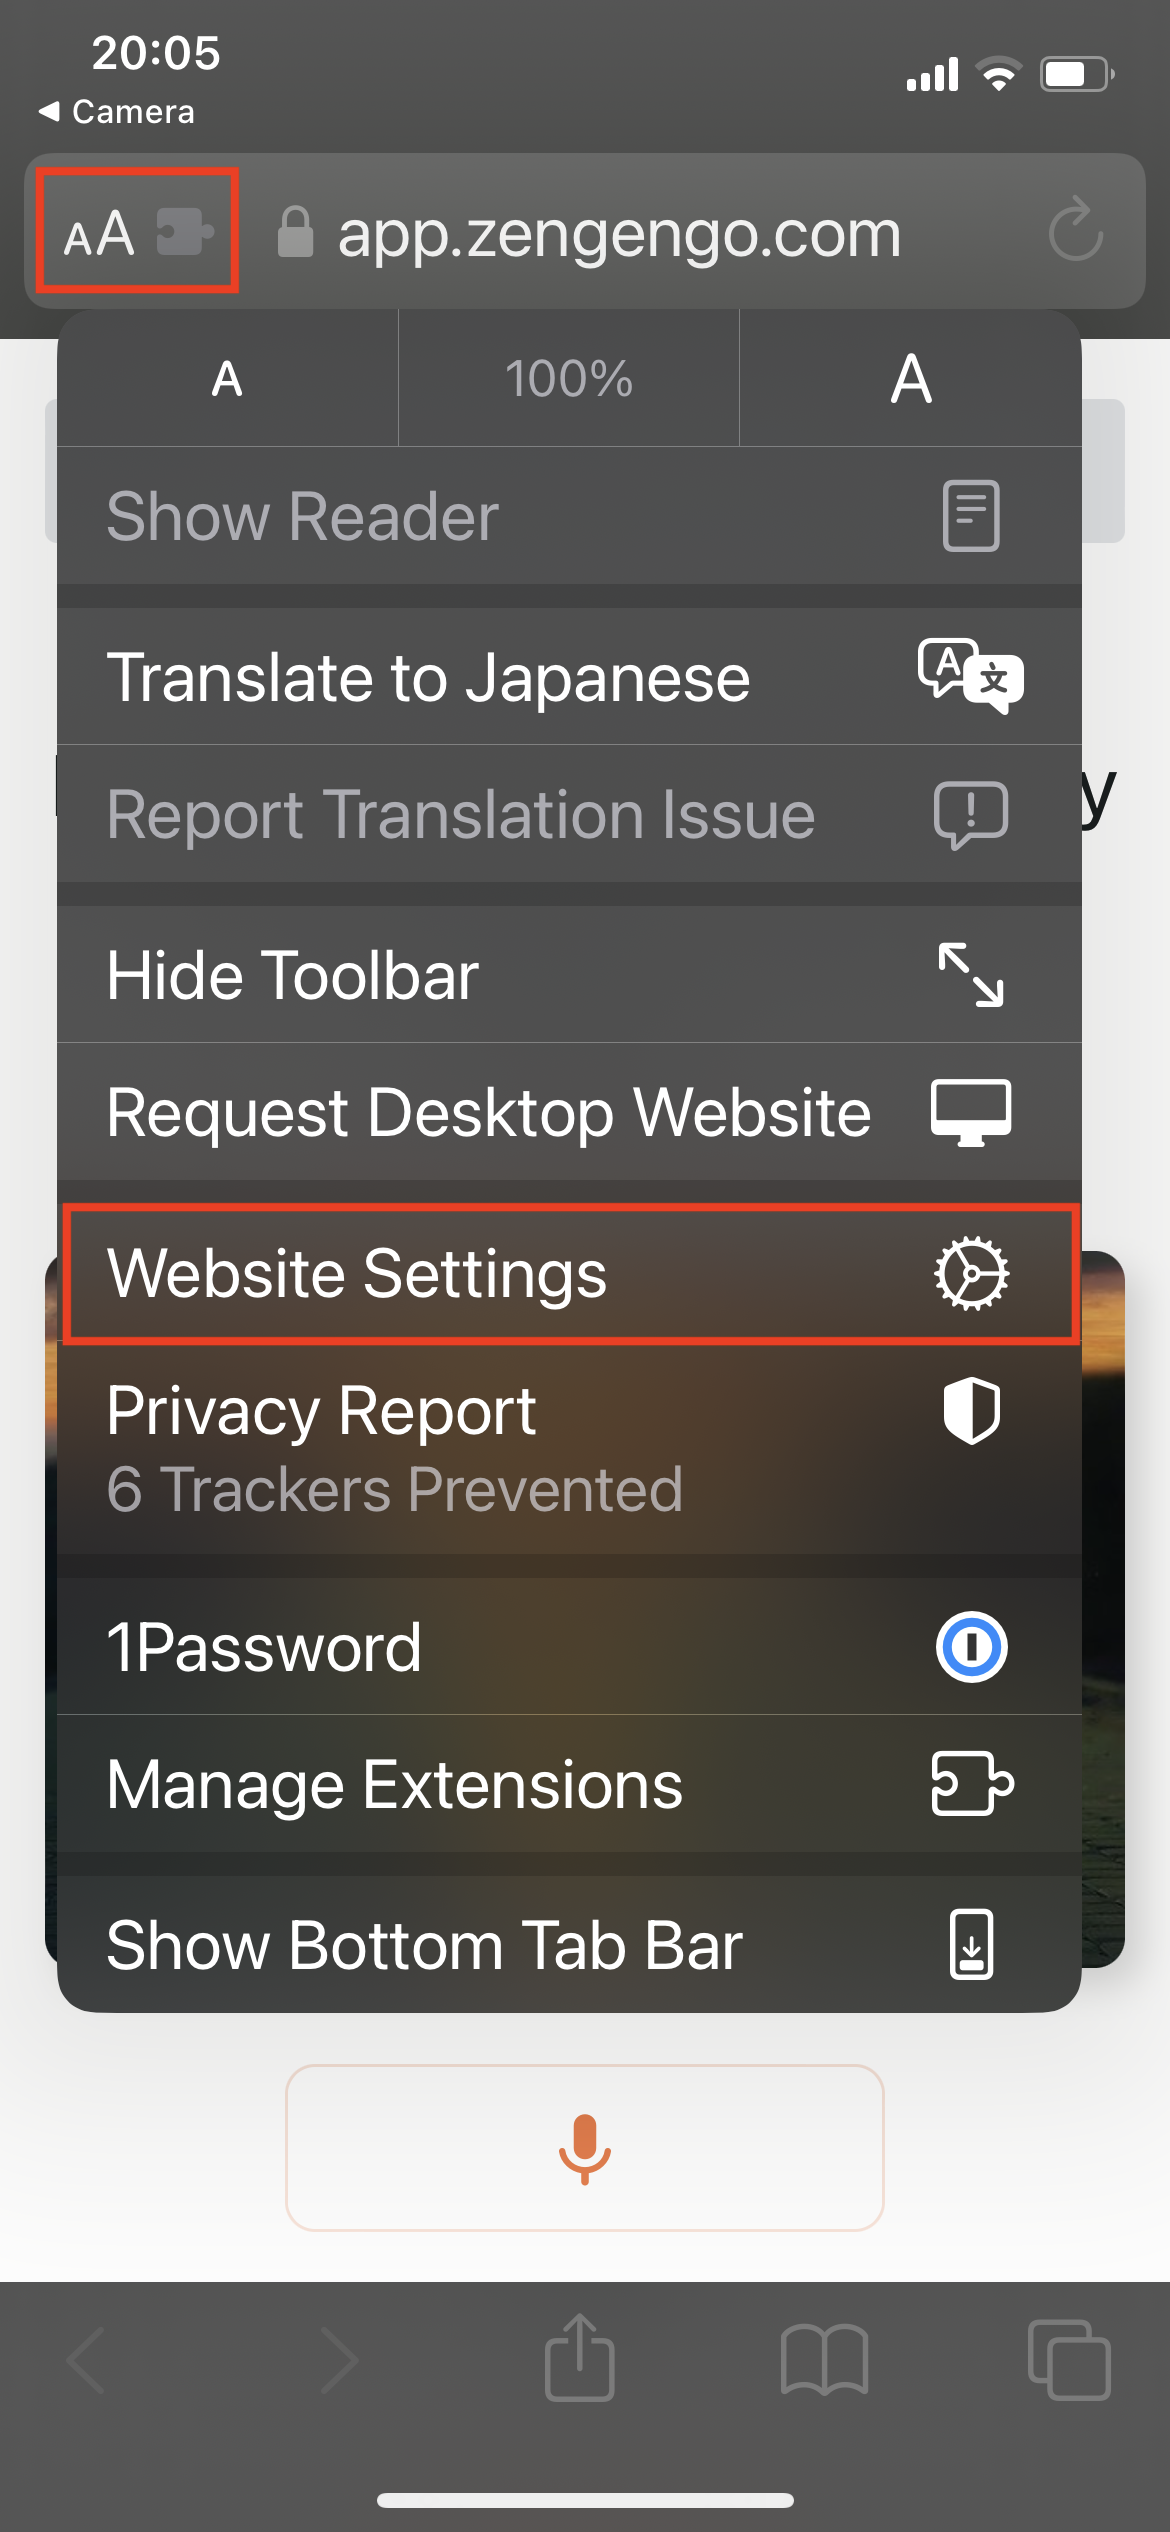Tap the 1Password extension icon
This screenshot has width=1170, height=2532.
pos(971,1647)
